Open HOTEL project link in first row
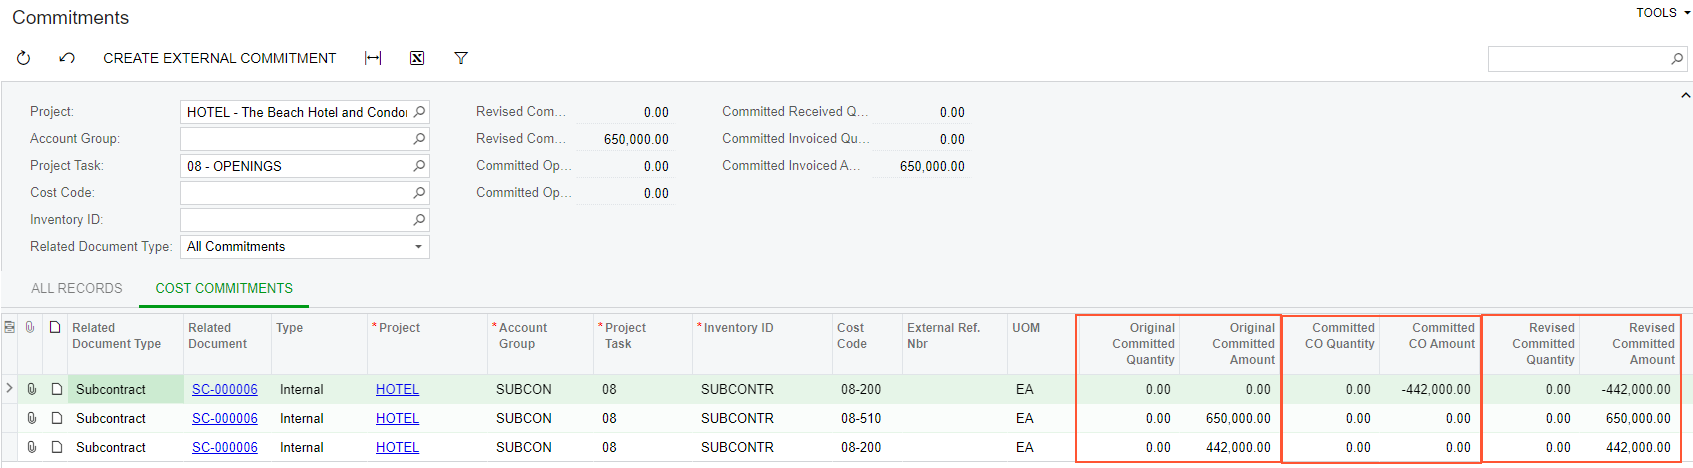 click(x=397, y=389)
